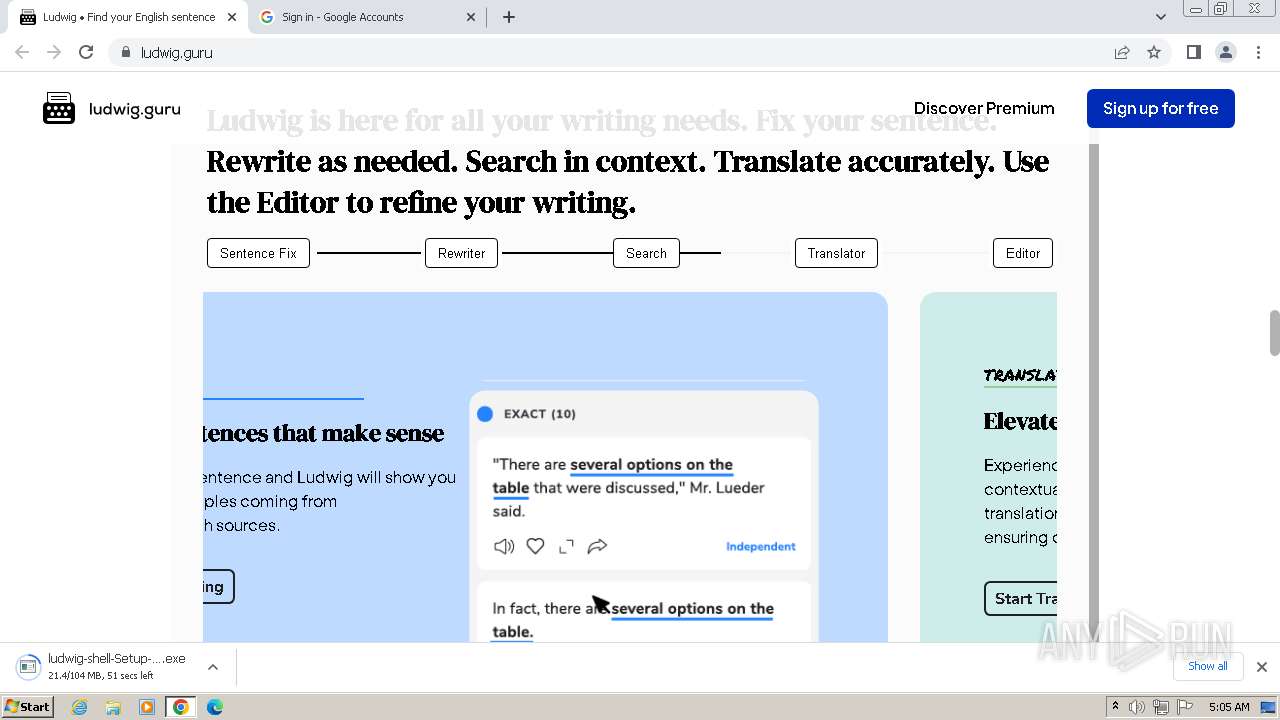The image size is (1280, 720).
Task: Select the Sentence Fix step
Action: [258, 253]
